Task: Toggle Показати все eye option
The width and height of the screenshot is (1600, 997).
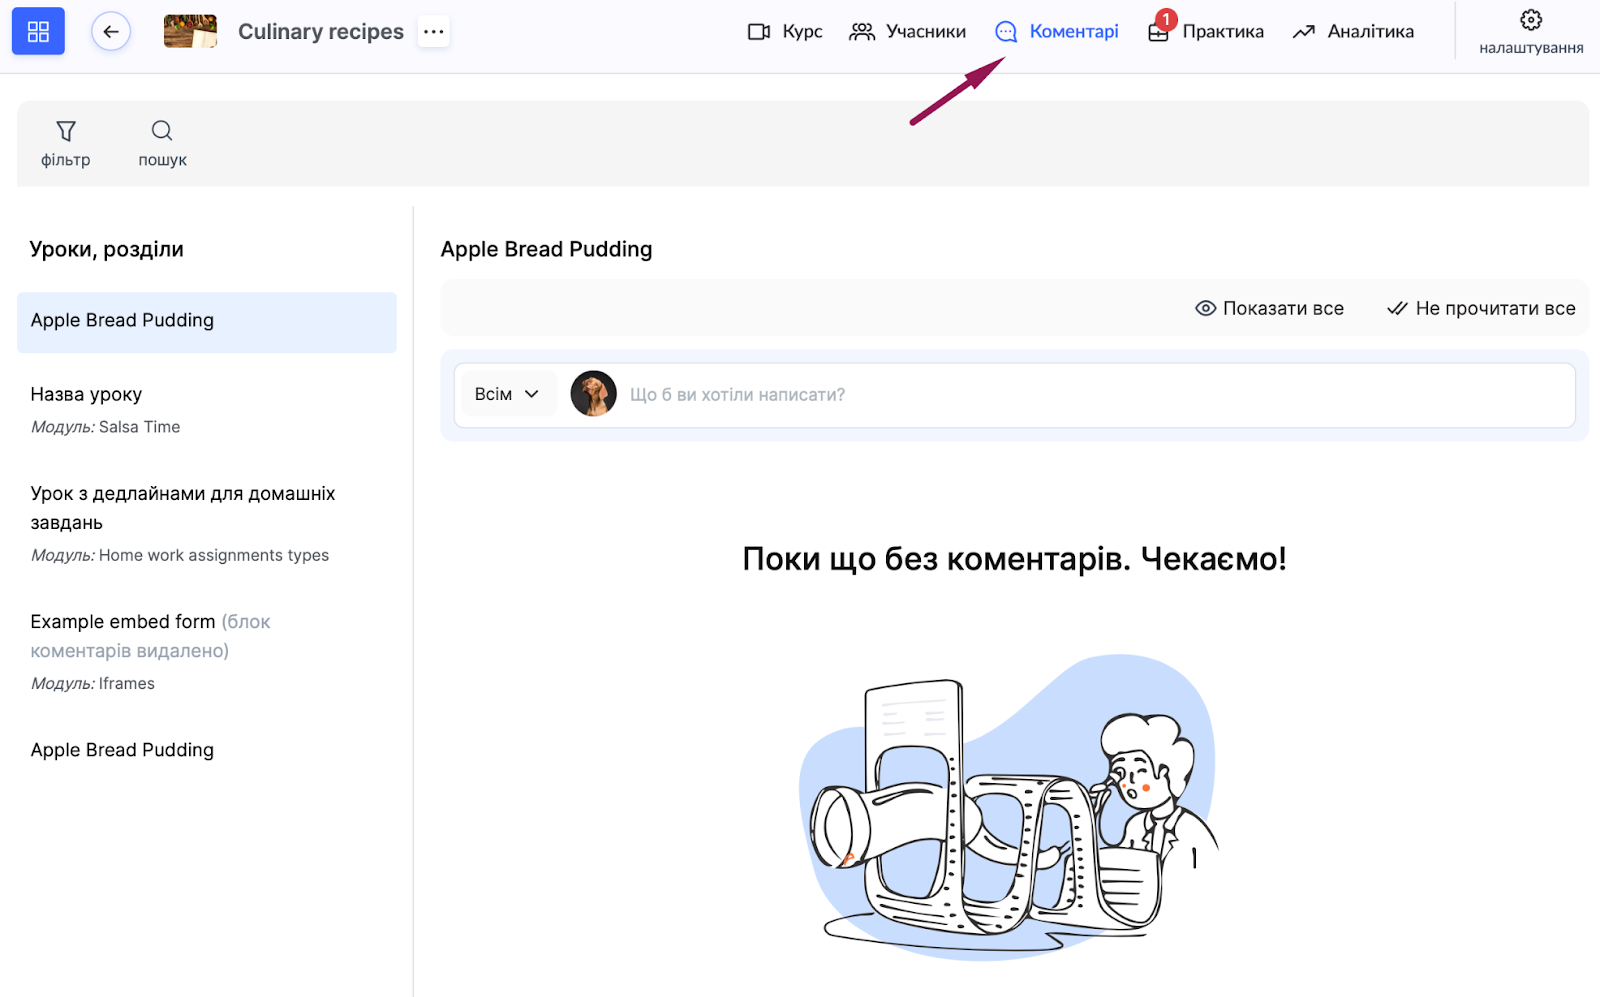Action: (x=1269, y=308)
